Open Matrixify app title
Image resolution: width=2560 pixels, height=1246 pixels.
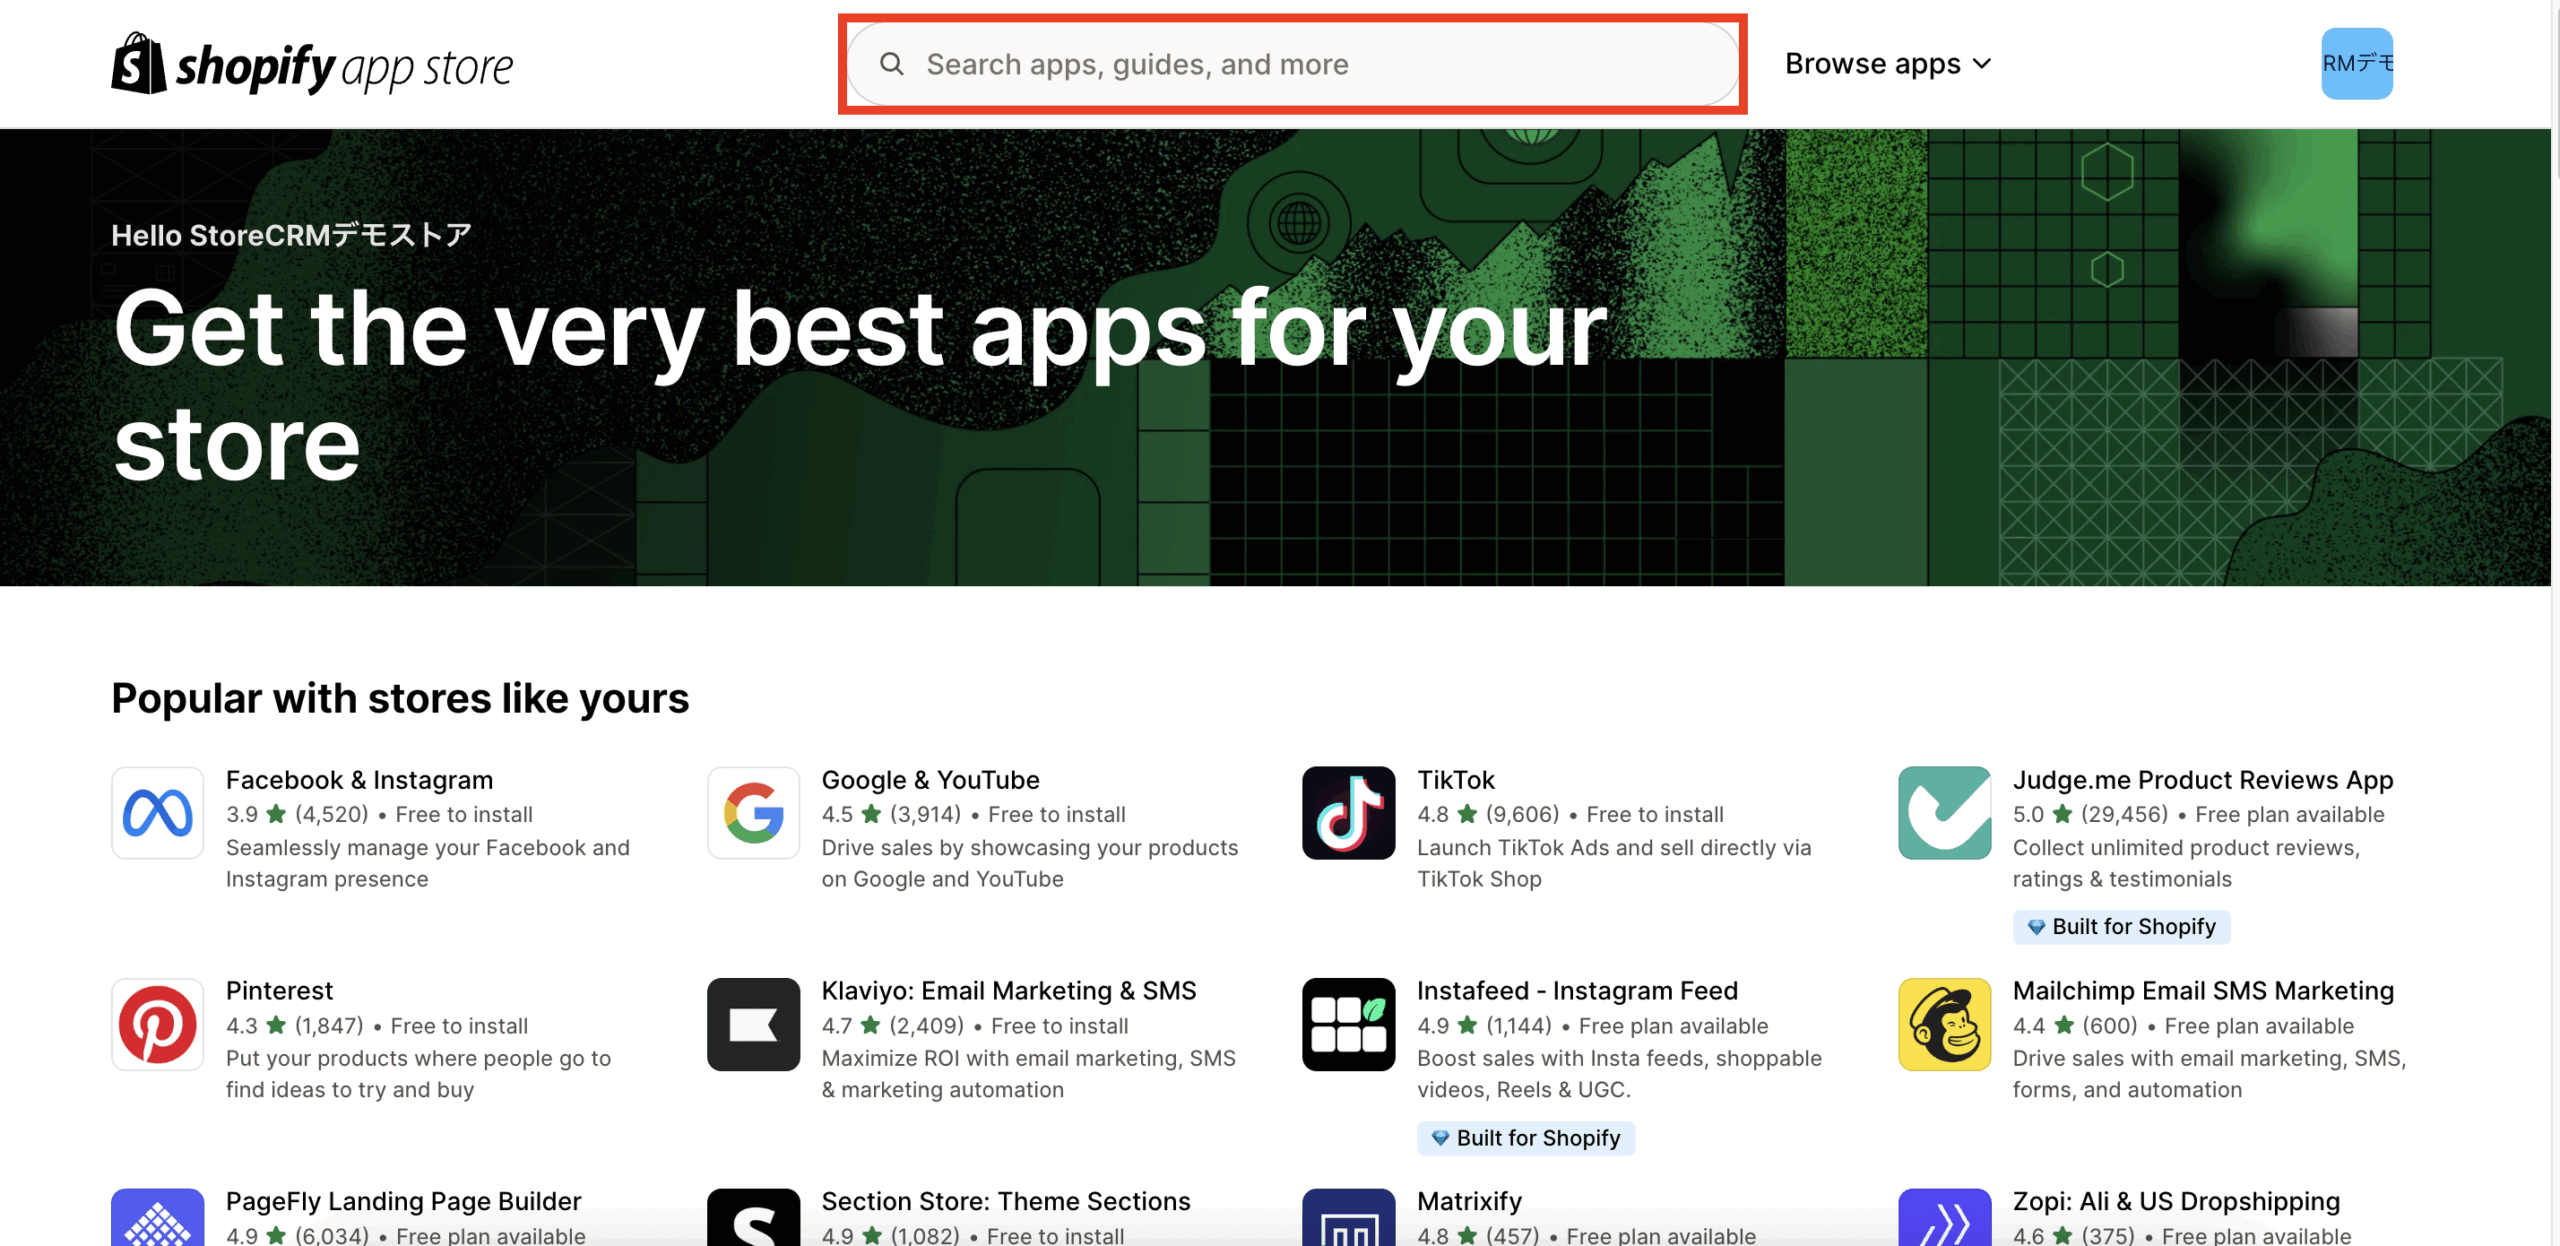[1469, 1201]
